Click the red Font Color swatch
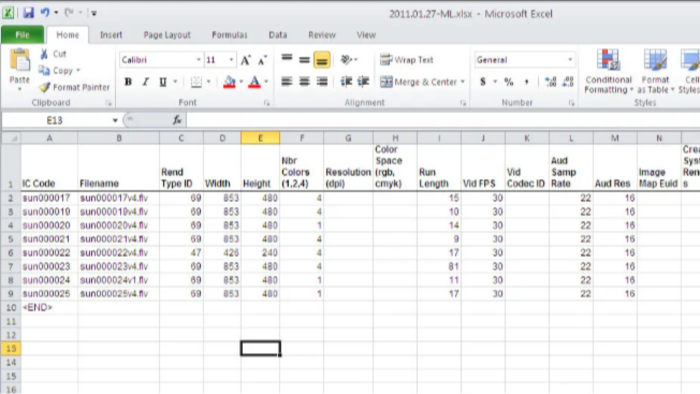Viewport: 700px width, 394px height. pos(254,82)
